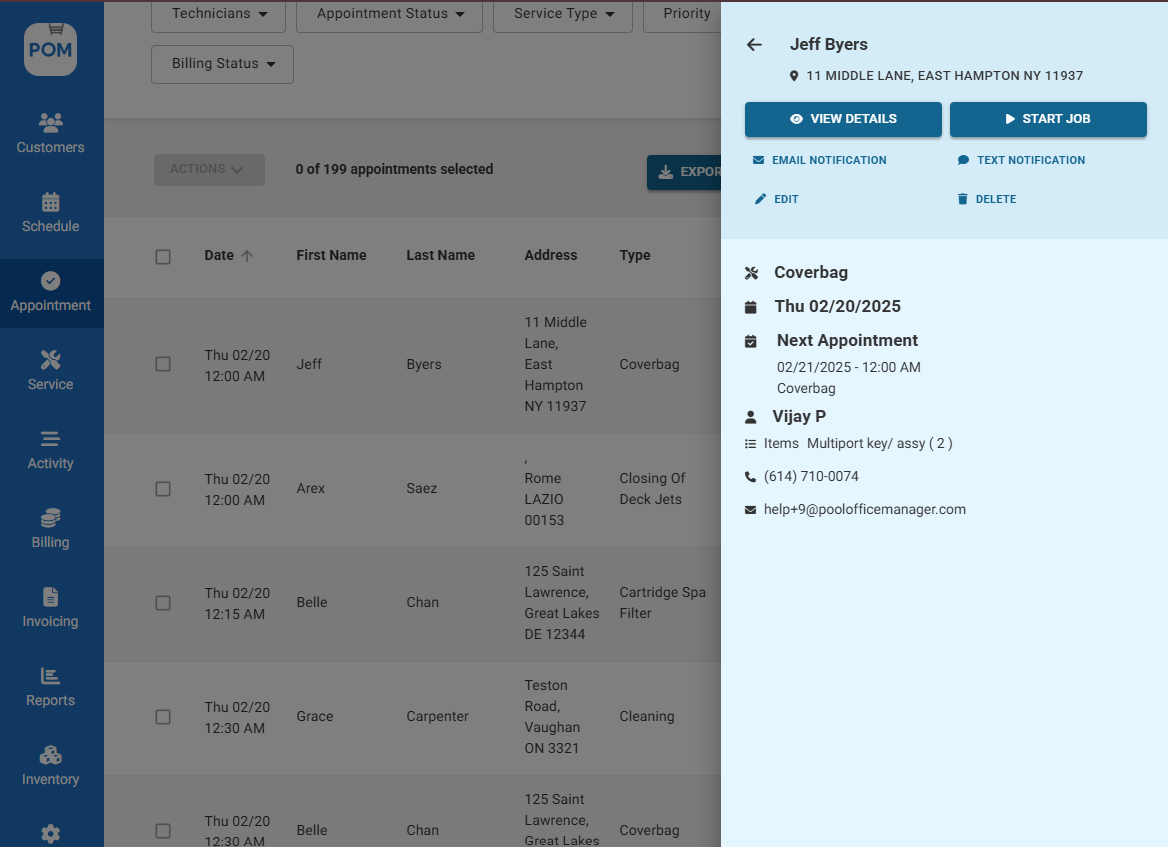The height and width of the screenshot is (847, 1168).
Task: Click the View Details button
Action: pos(843,119)
